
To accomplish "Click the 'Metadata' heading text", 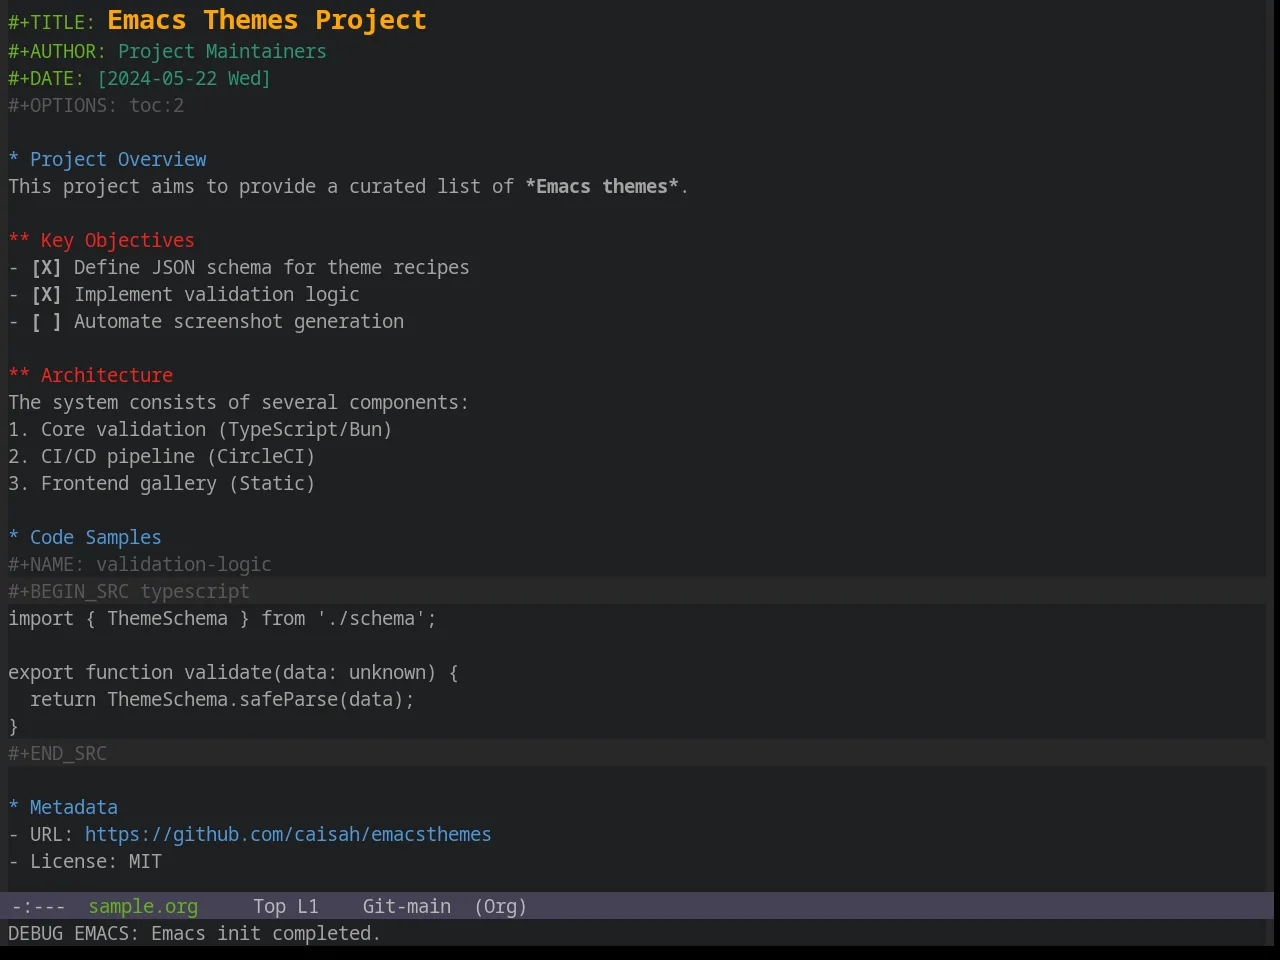I will point(74,808).
